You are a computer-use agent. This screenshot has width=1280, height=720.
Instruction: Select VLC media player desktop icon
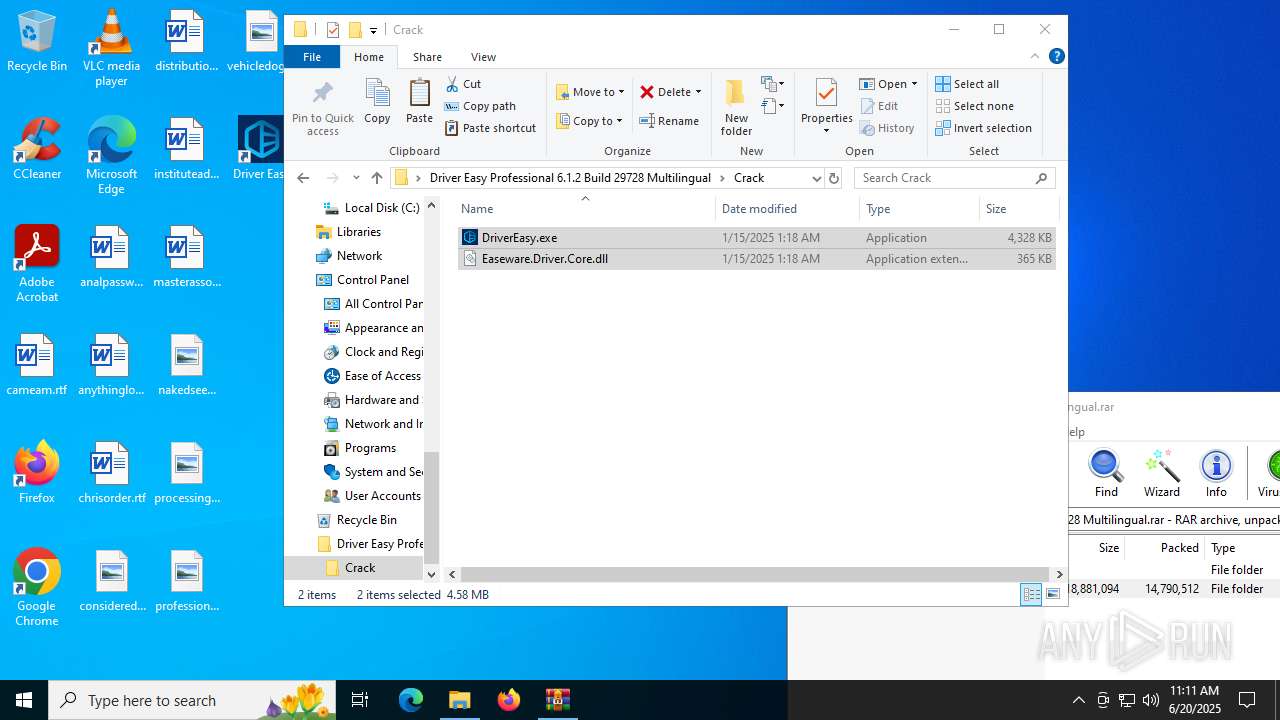click(x=111, y=48)
